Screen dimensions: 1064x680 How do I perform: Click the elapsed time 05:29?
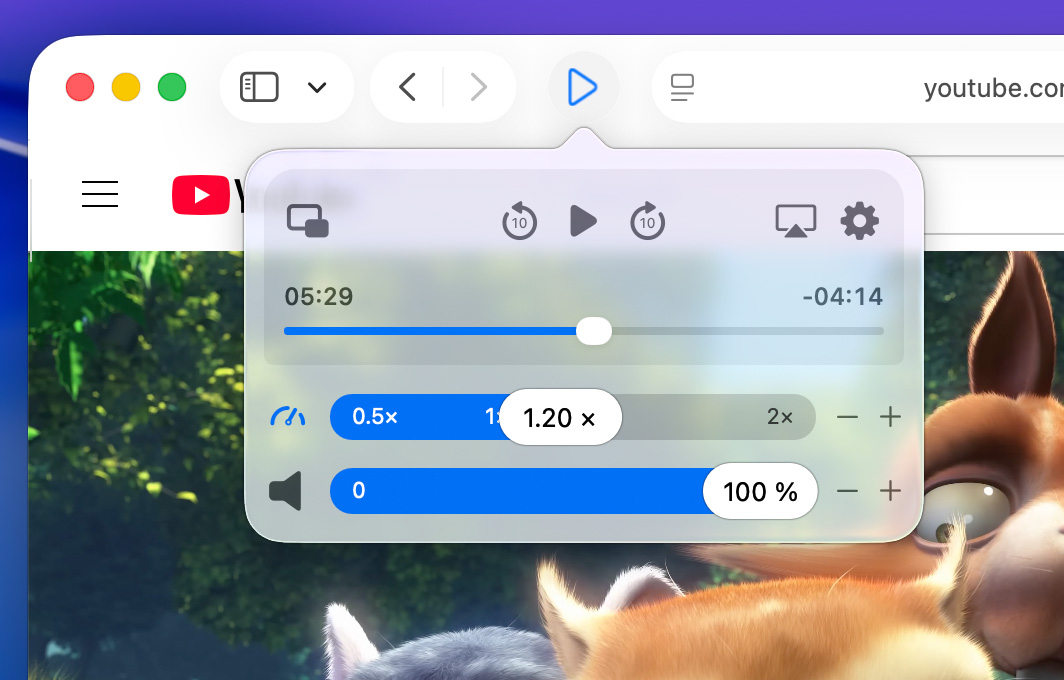coord(319,297)
